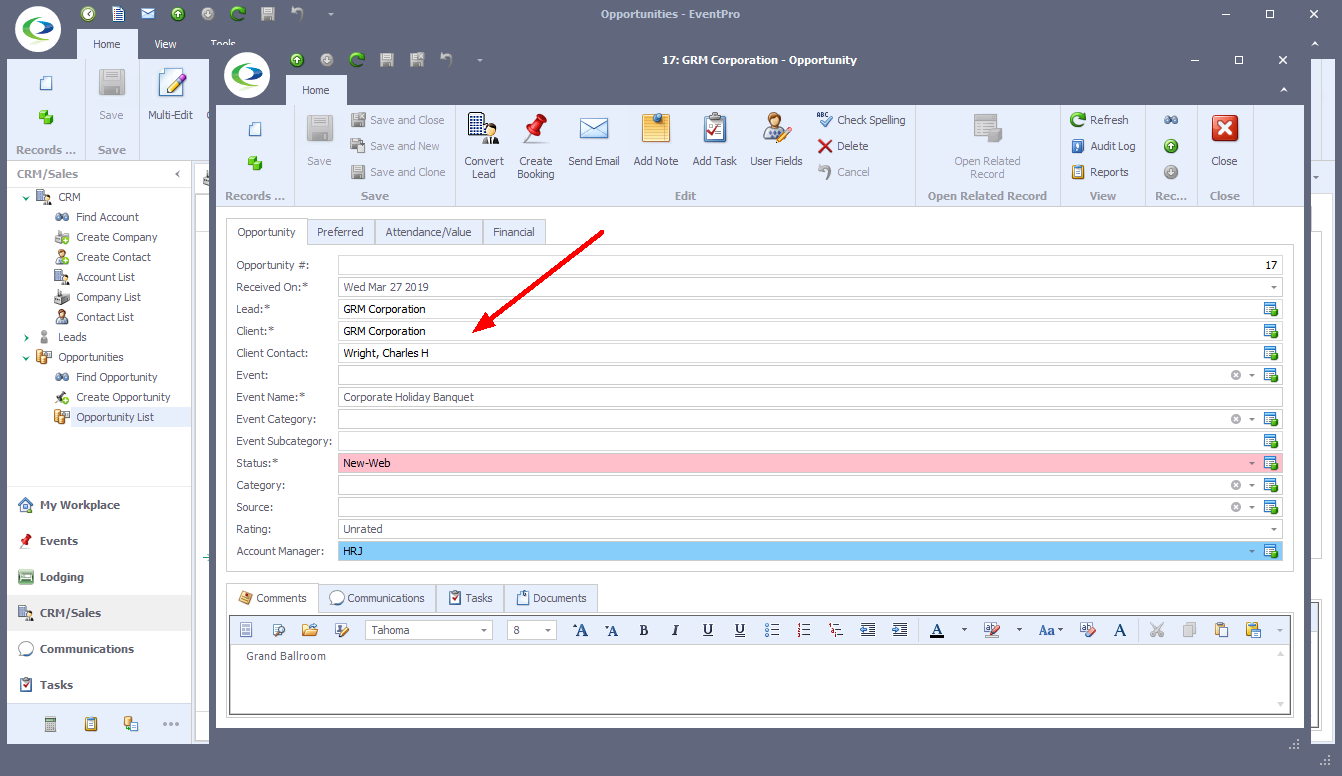Open the font color dropdown arrow

964,630
